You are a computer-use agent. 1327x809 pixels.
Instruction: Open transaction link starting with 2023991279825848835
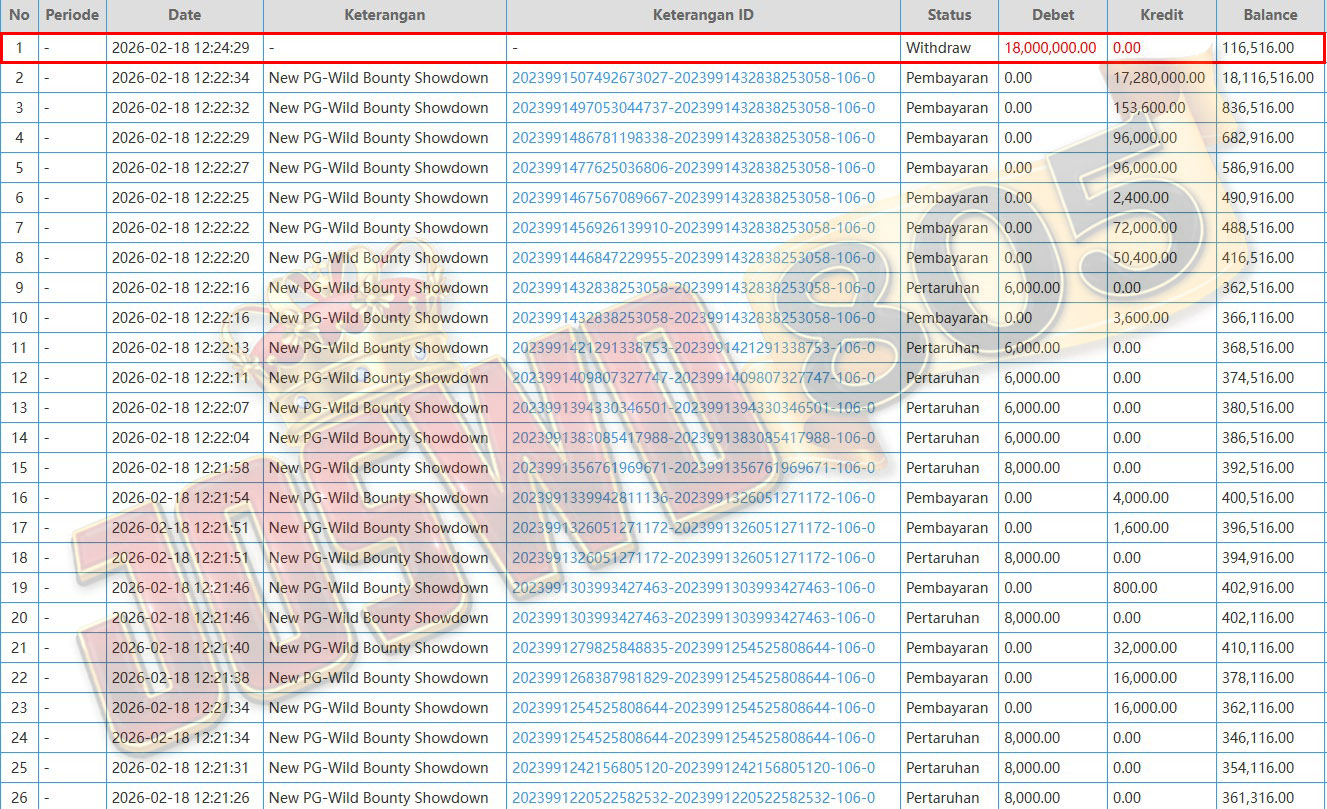(693, 648)
